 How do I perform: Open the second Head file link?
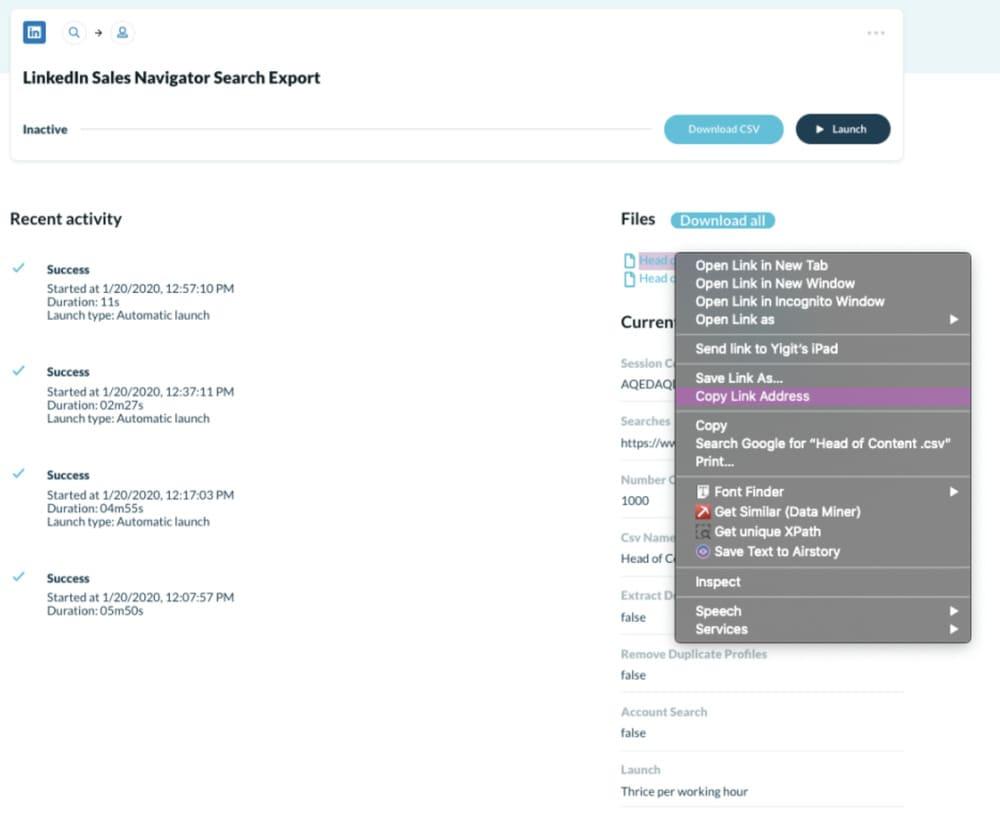click(656, 279)
